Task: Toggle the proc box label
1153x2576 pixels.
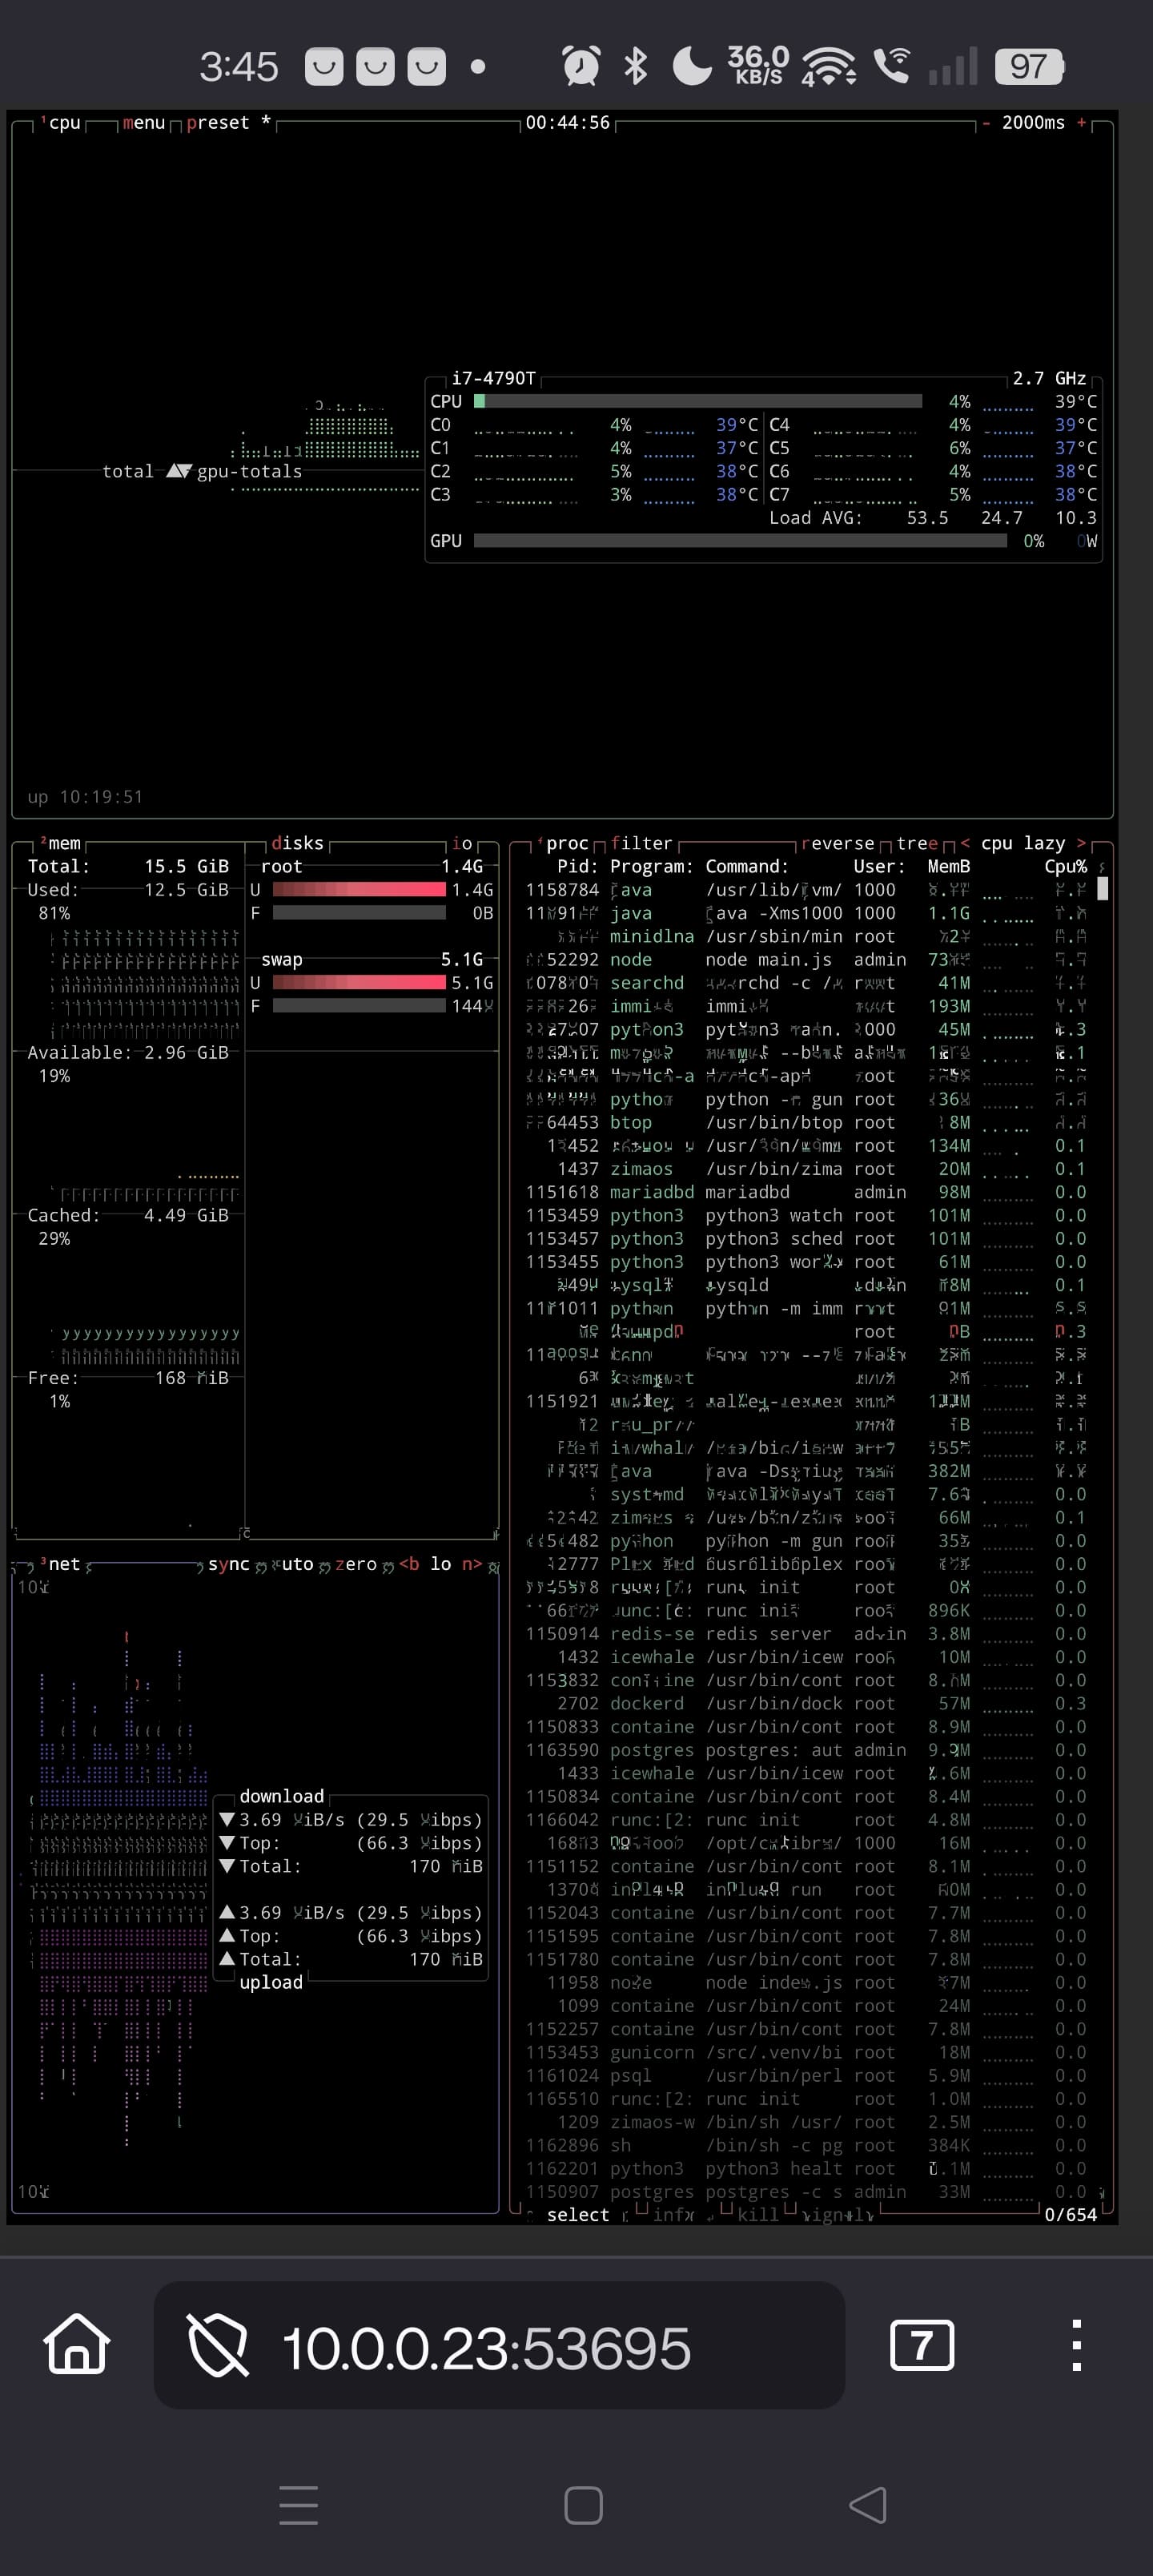Action: tap(562, 843)
